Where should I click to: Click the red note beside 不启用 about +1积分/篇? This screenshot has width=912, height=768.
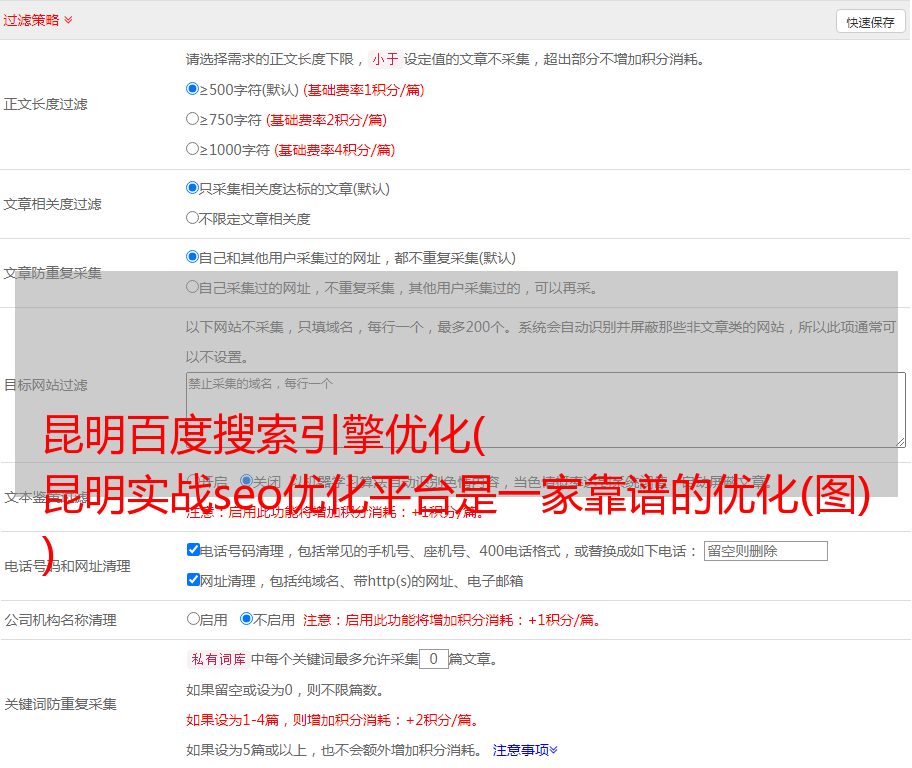(x=452, y=620)
